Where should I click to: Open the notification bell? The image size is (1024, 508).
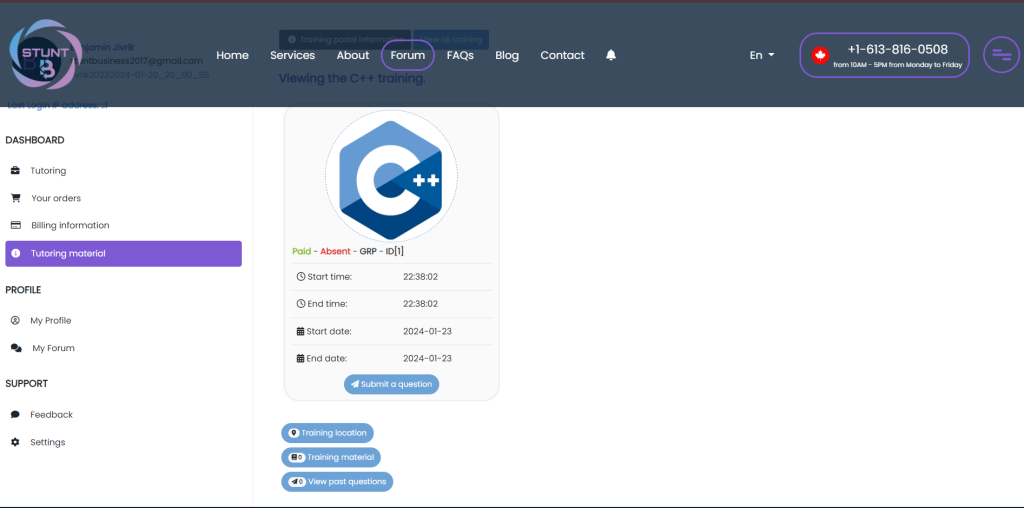tap(611, 56)
